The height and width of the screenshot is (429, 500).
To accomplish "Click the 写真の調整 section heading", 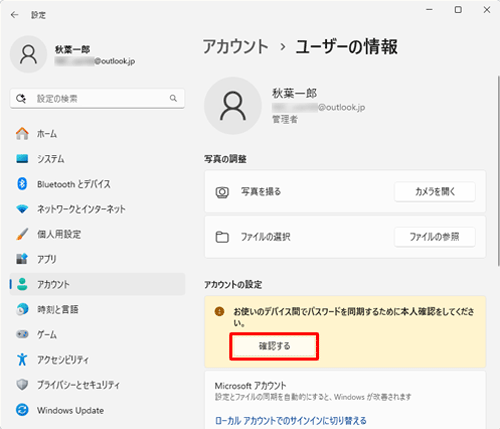I will (225, 159).
